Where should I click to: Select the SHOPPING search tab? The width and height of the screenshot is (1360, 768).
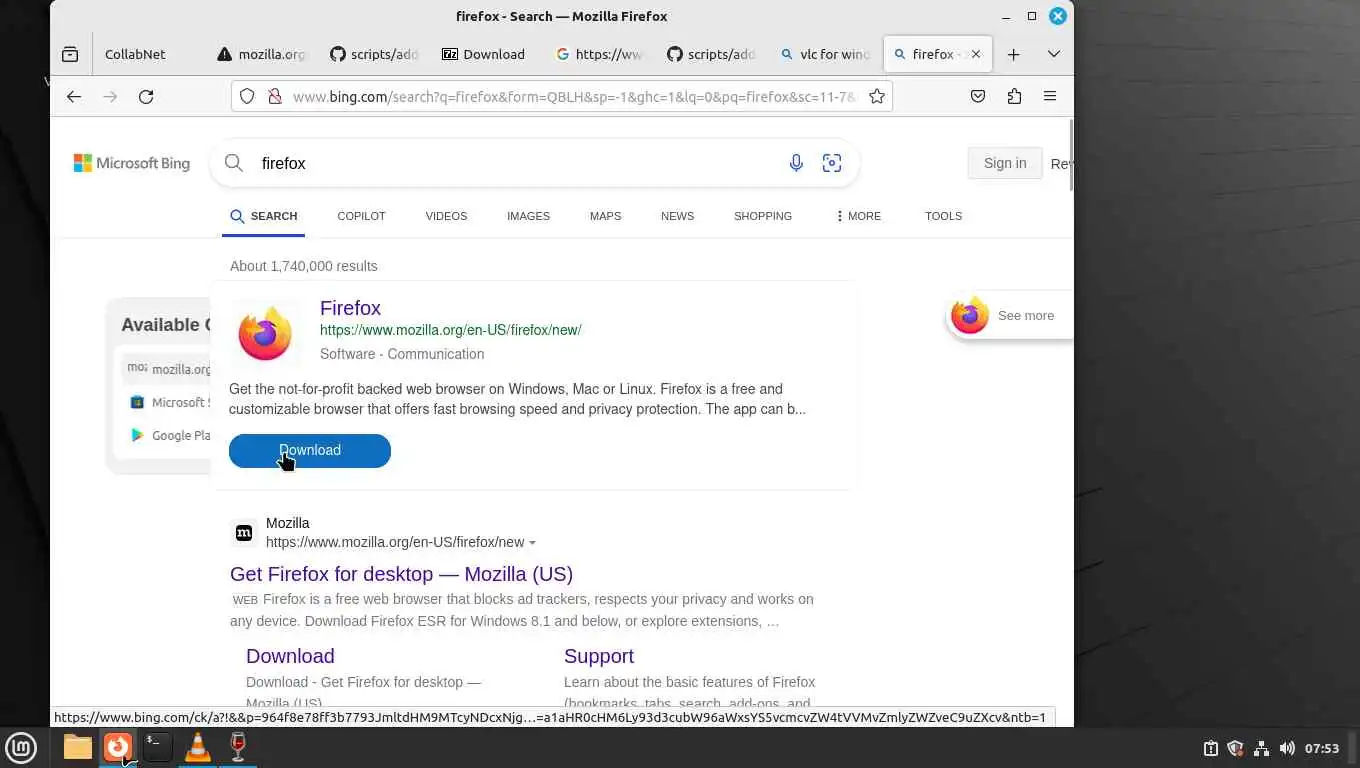(x=763, y=216)
